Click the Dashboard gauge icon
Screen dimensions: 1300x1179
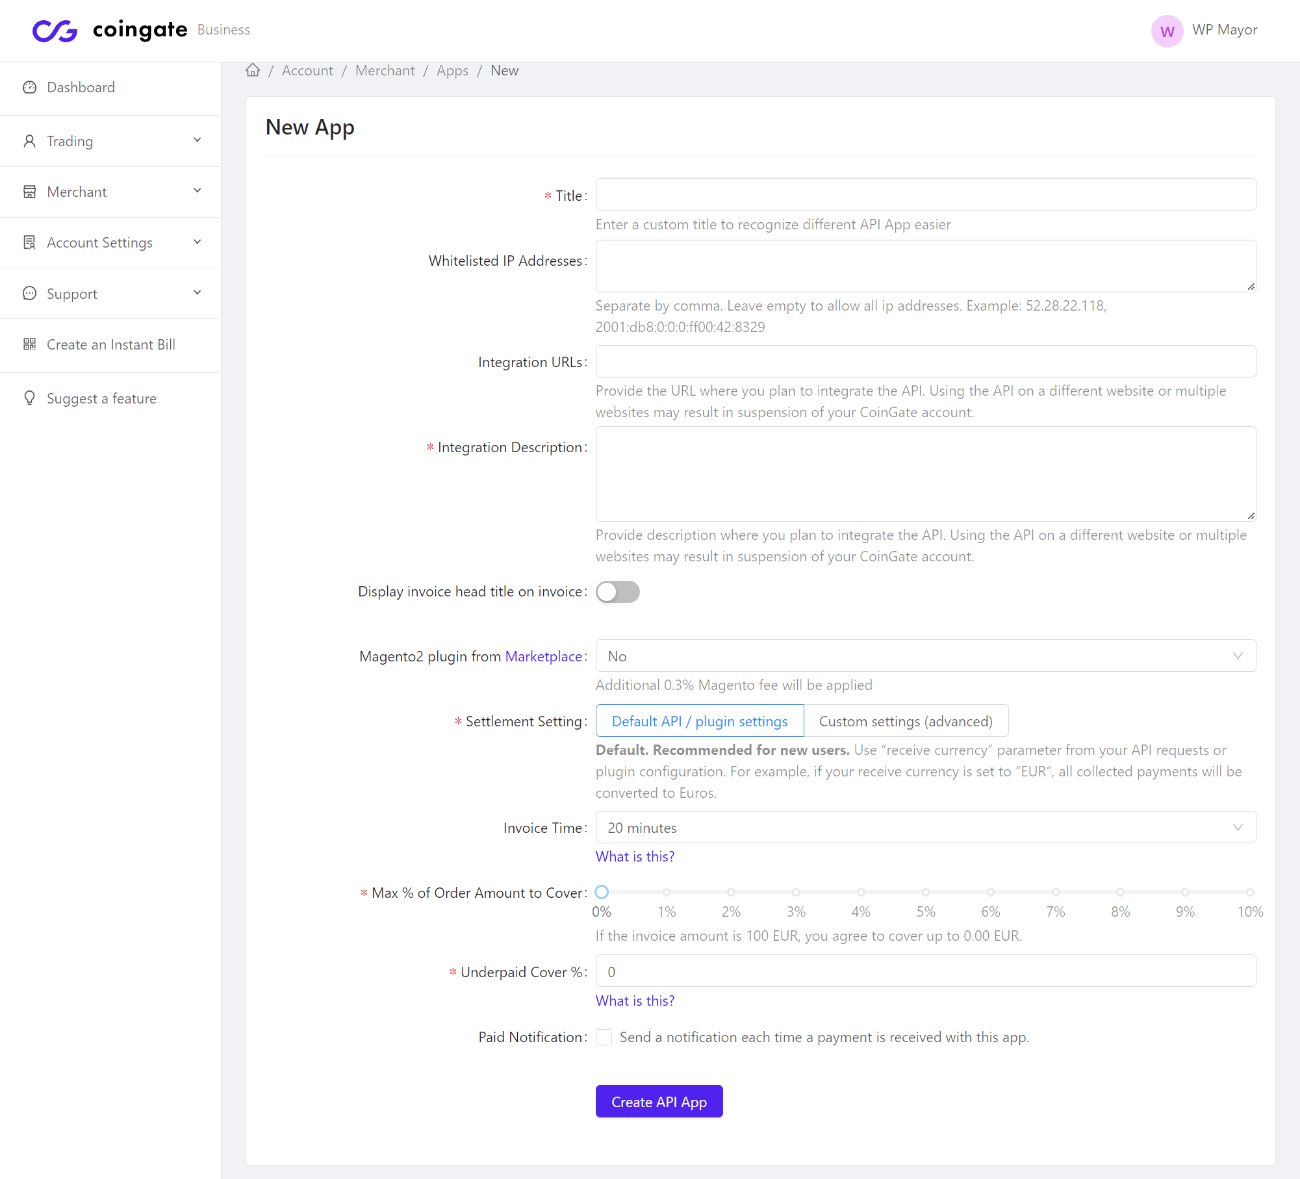coord(30,87)
